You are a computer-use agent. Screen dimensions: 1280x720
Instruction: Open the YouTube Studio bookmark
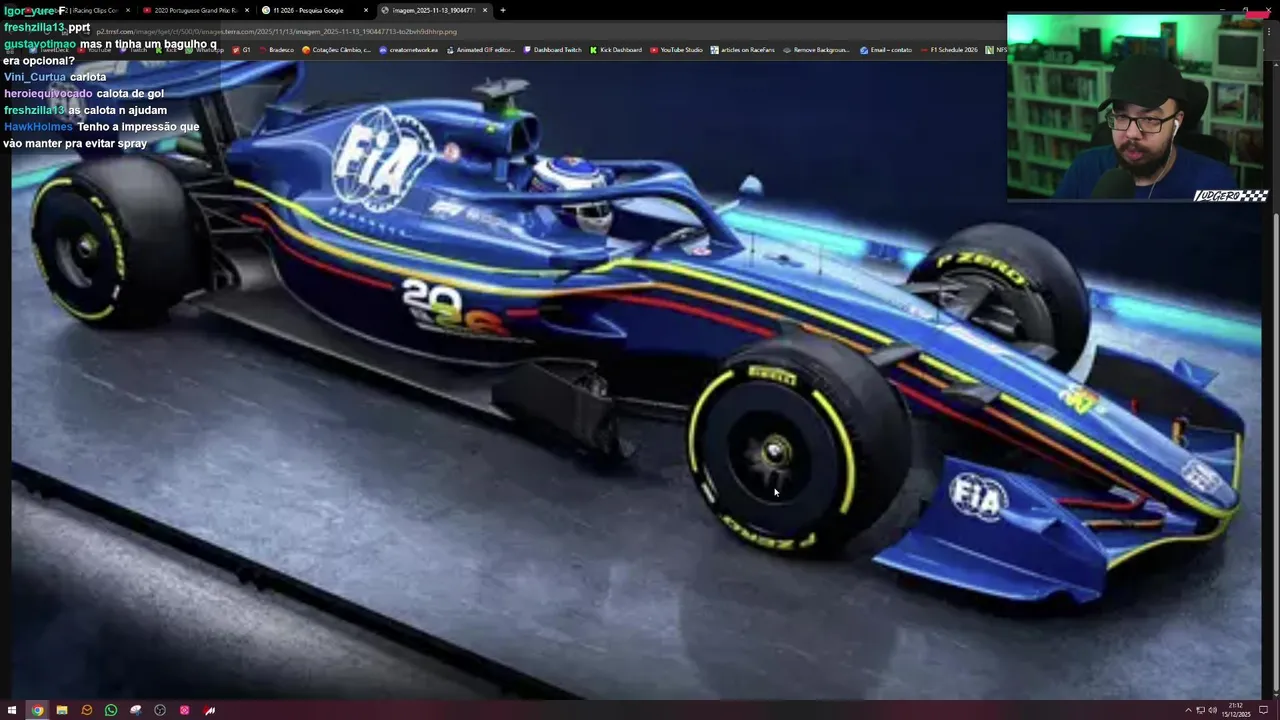676,50
